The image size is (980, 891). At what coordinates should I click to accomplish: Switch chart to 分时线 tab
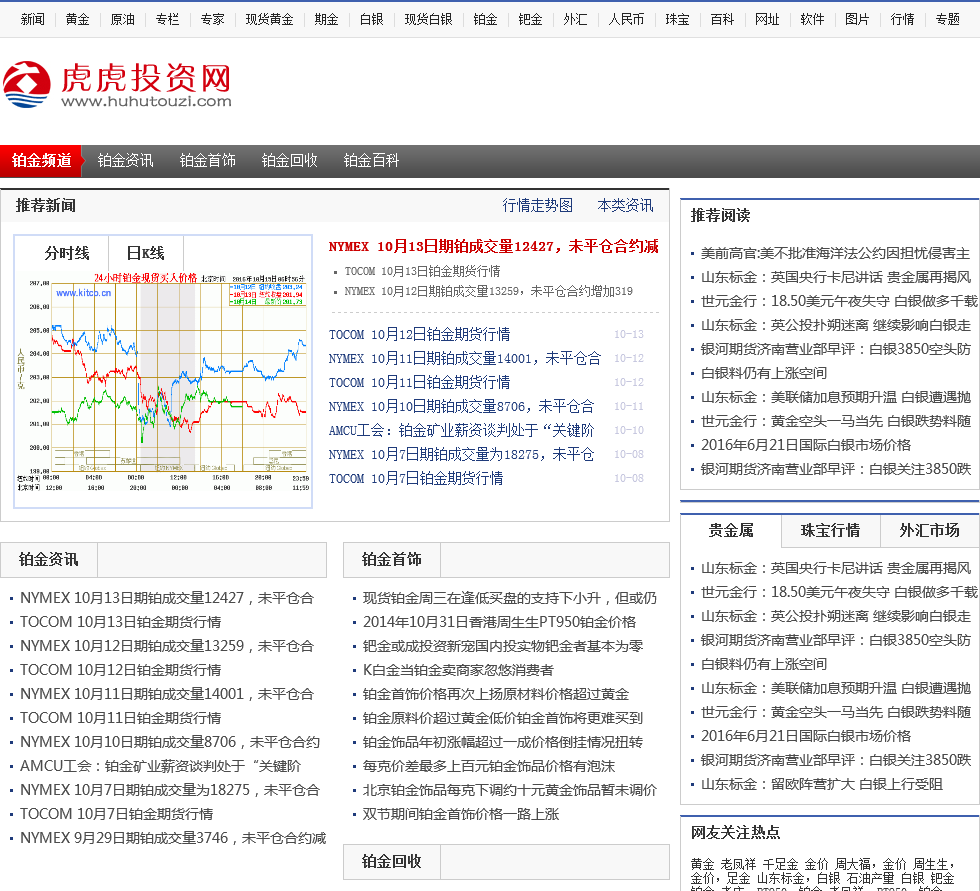click(67, 253)
